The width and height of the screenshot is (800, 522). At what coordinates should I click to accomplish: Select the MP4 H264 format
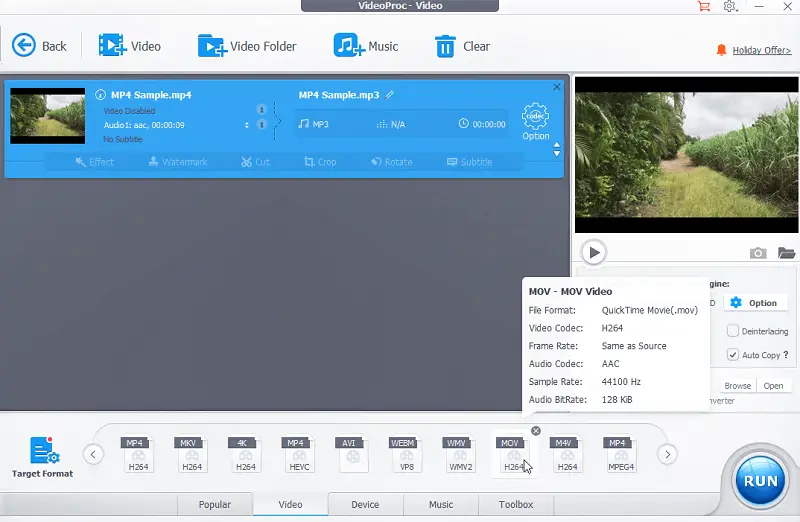click(138, 454)
